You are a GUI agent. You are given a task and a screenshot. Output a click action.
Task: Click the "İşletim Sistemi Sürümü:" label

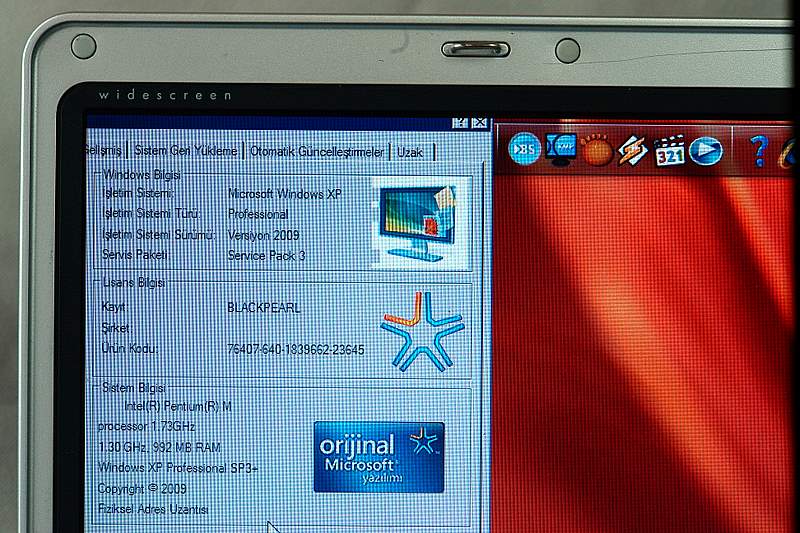click(159, 235)
